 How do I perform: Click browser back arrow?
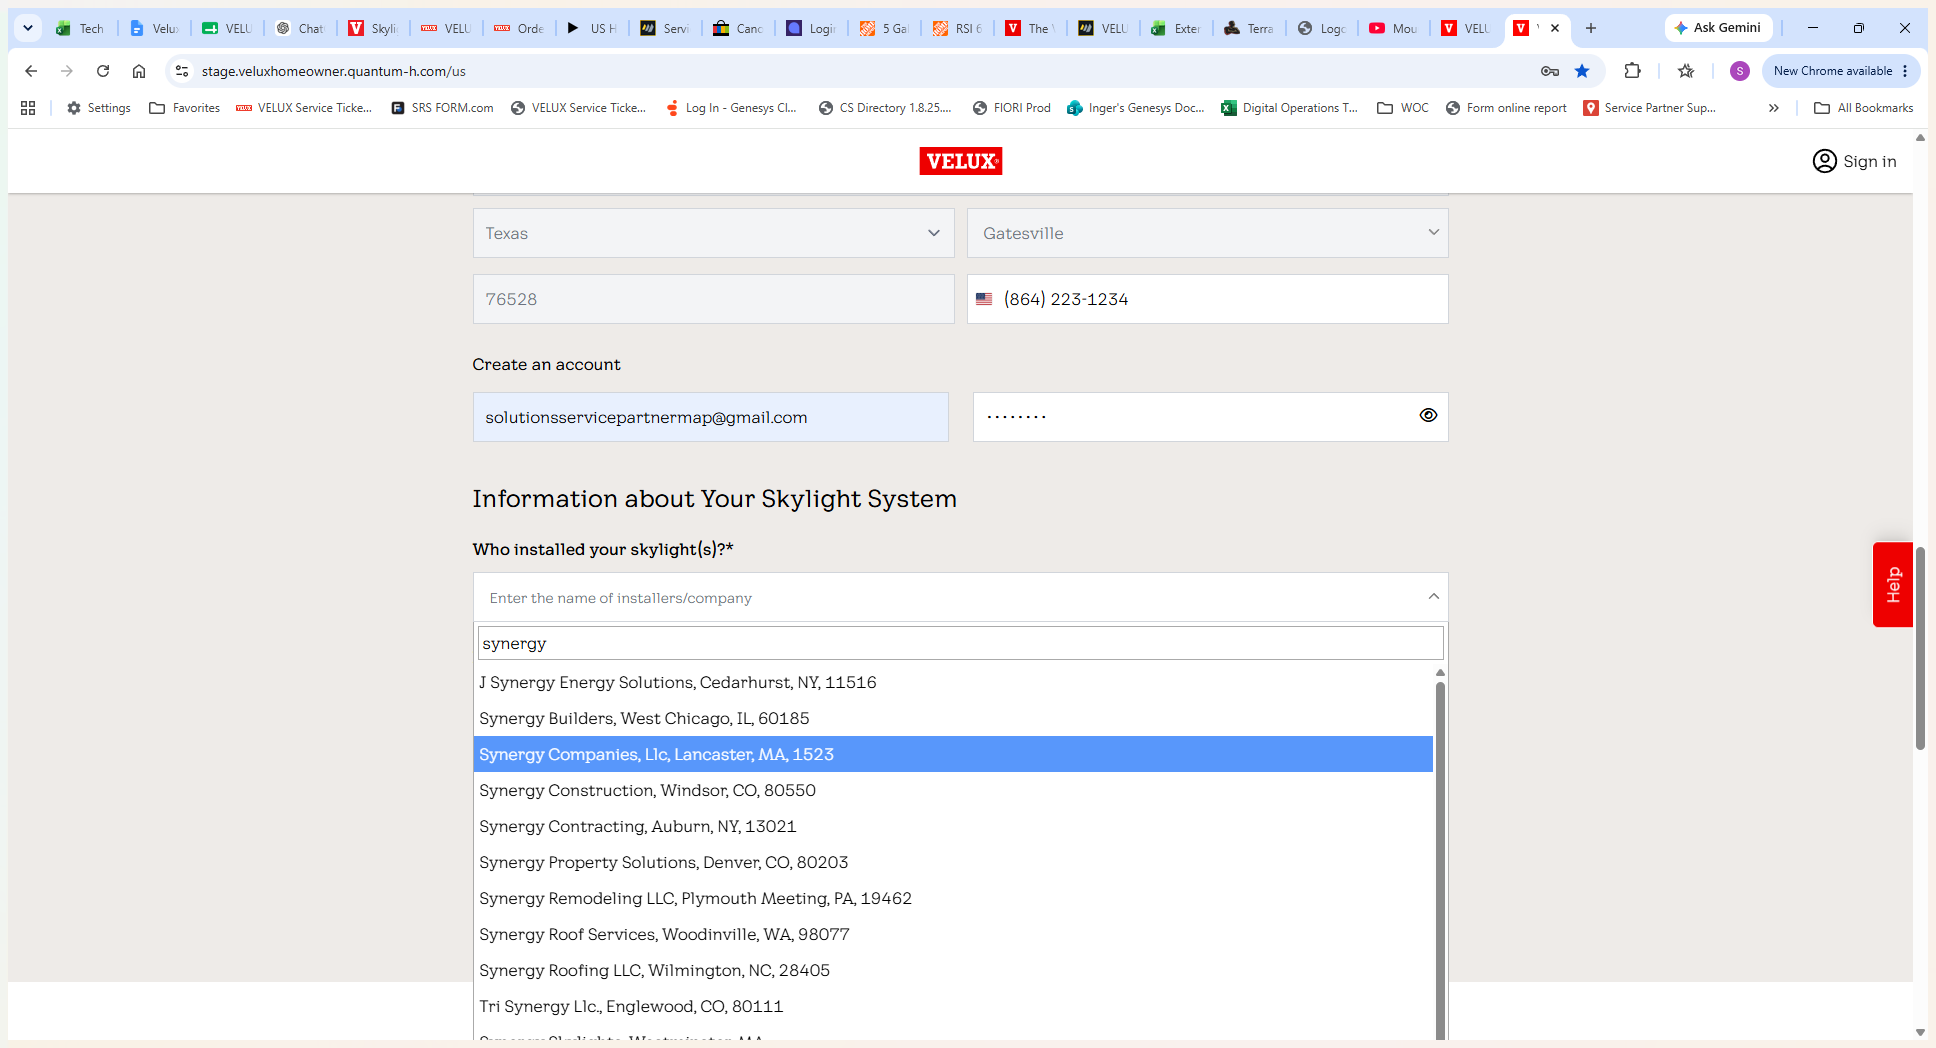pyautogui.click(x=31, y=71)
